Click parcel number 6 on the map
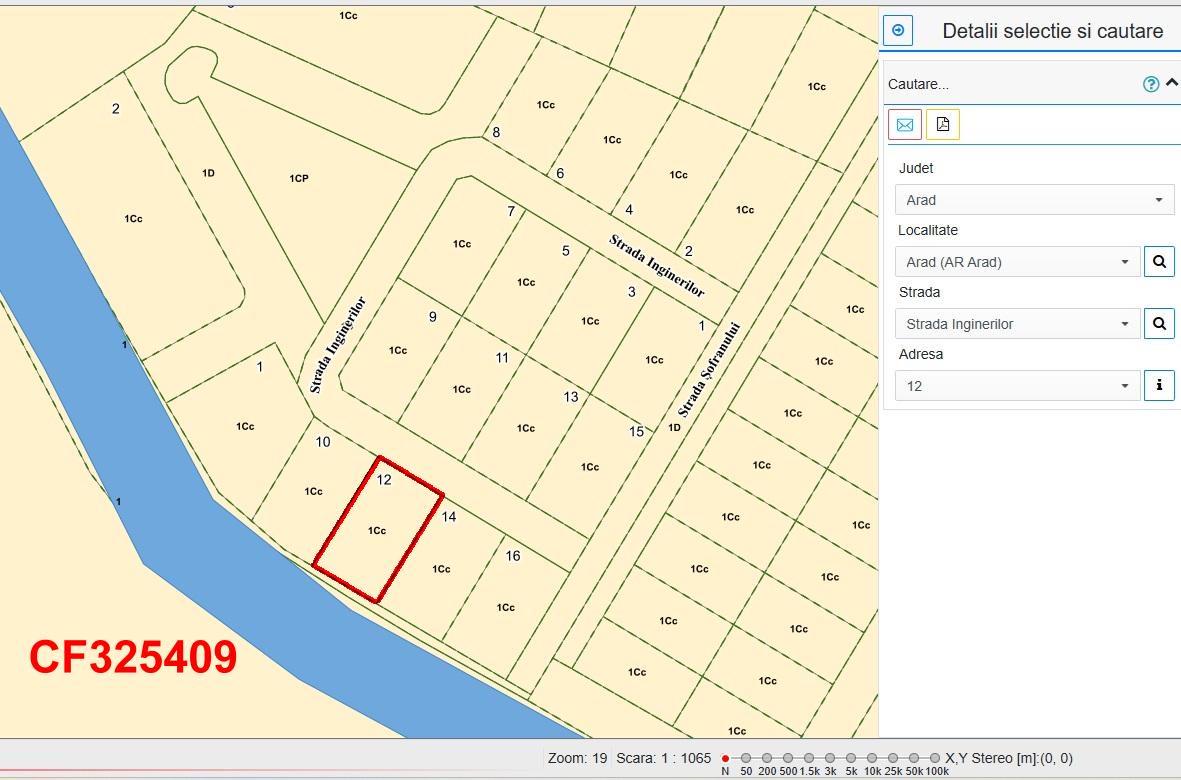 click(x=560, y=173)
